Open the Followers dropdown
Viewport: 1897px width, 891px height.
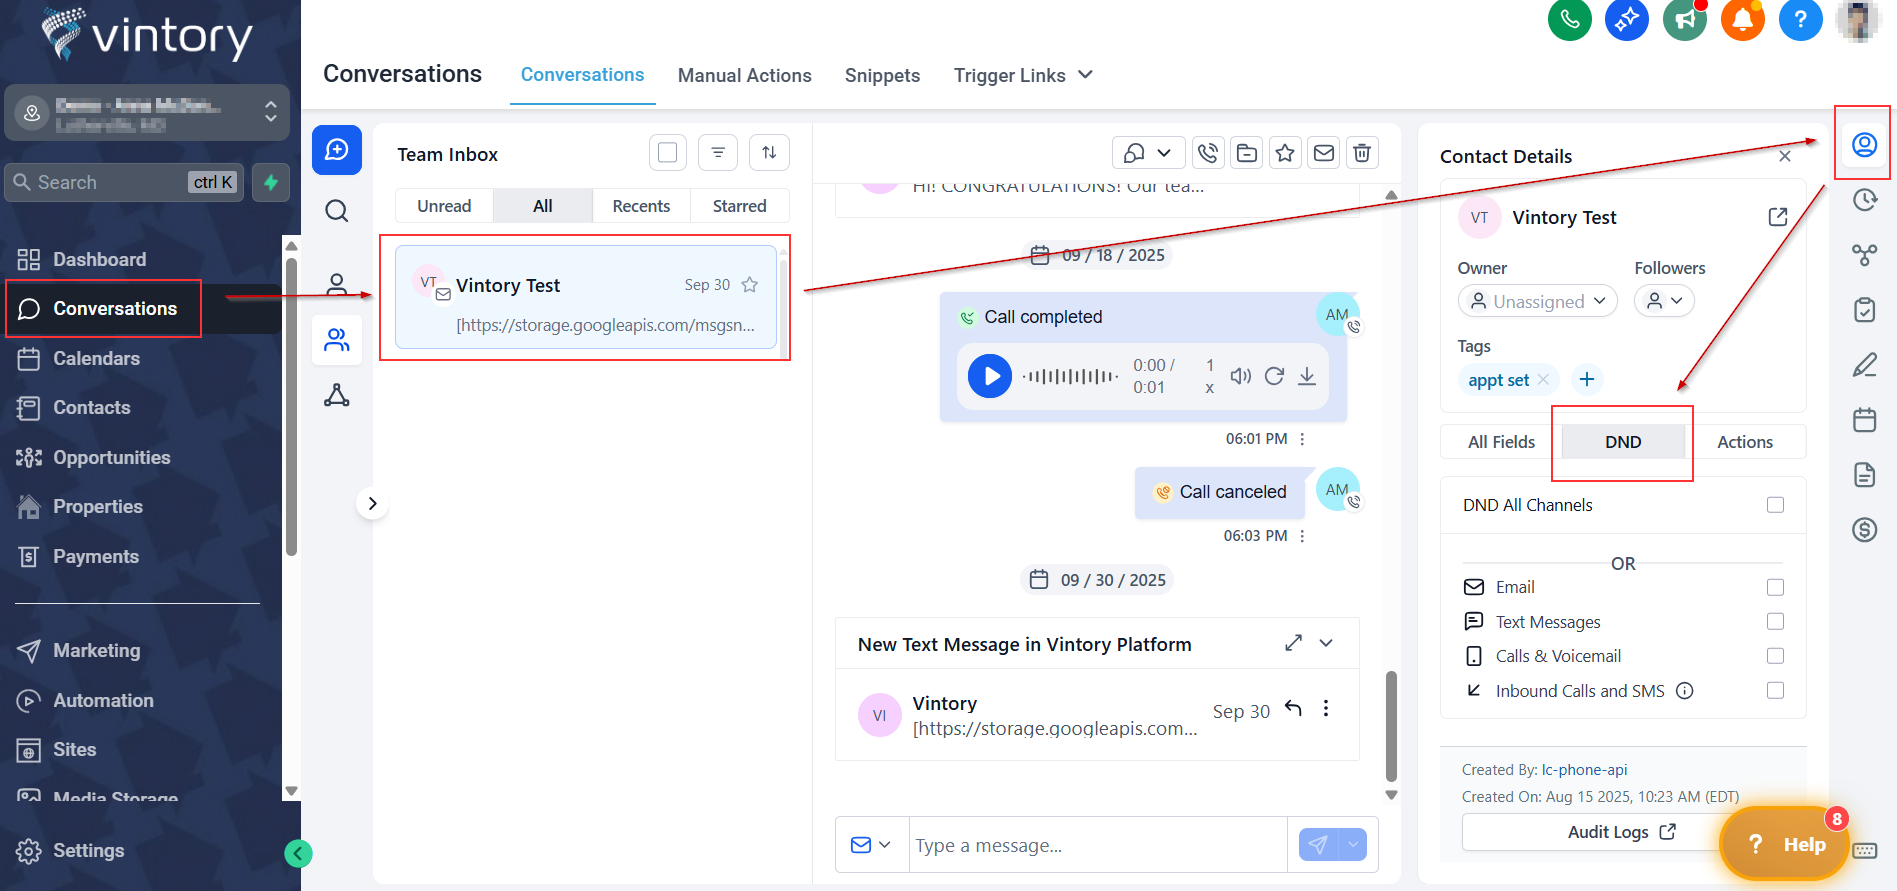[1664, 301]
